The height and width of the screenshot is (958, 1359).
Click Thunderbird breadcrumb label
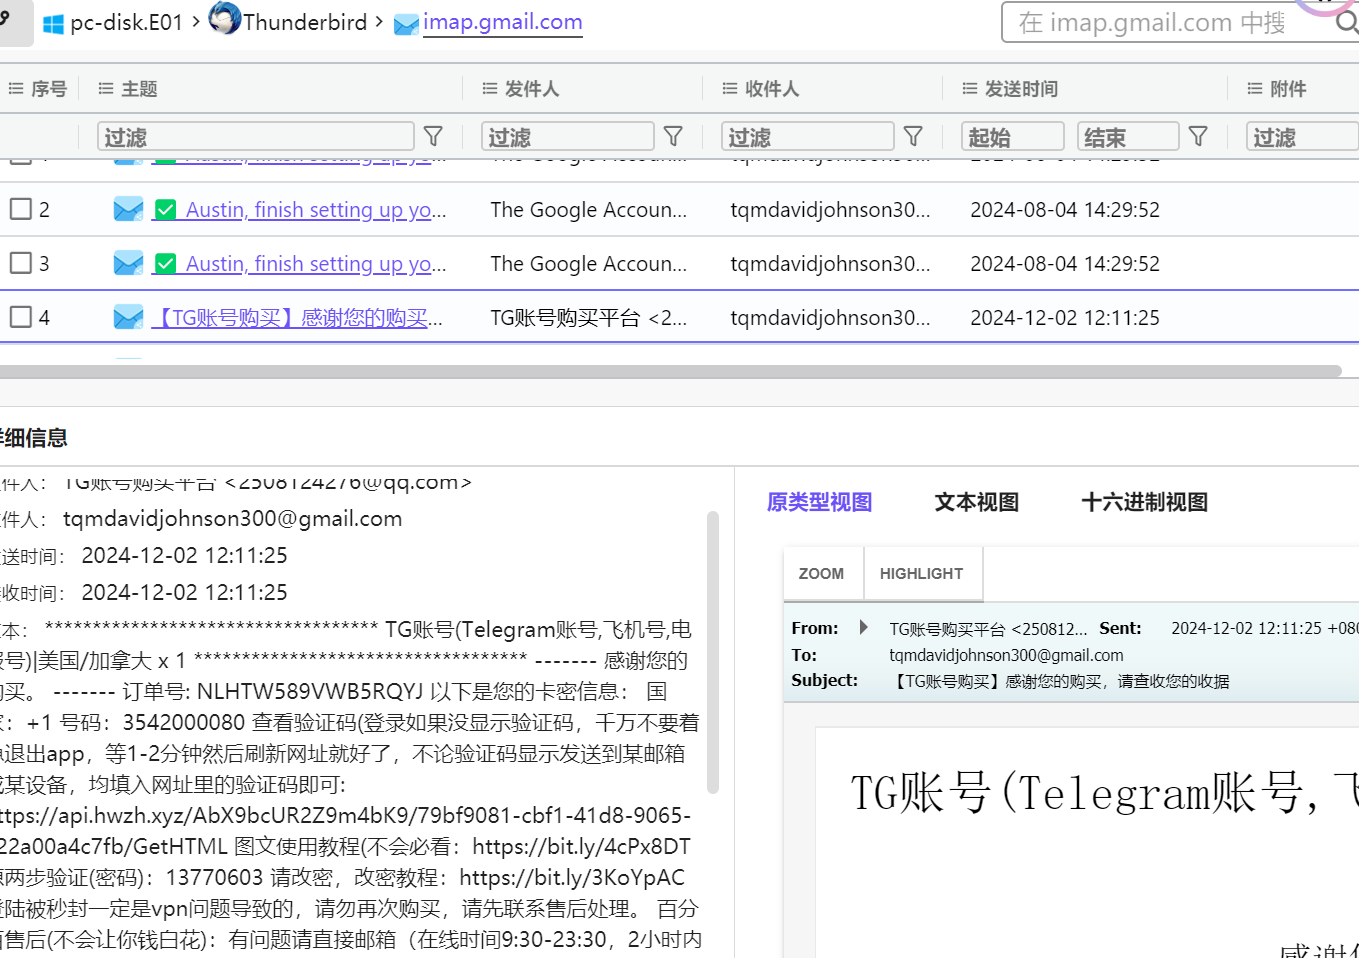pos(305,22)
